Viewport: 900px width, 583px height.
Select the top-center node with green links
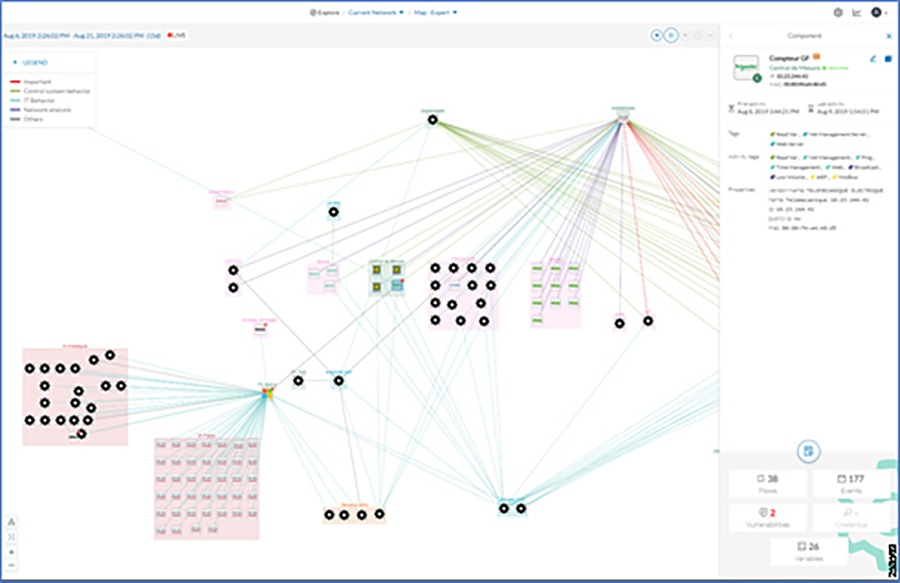point(433,120)
